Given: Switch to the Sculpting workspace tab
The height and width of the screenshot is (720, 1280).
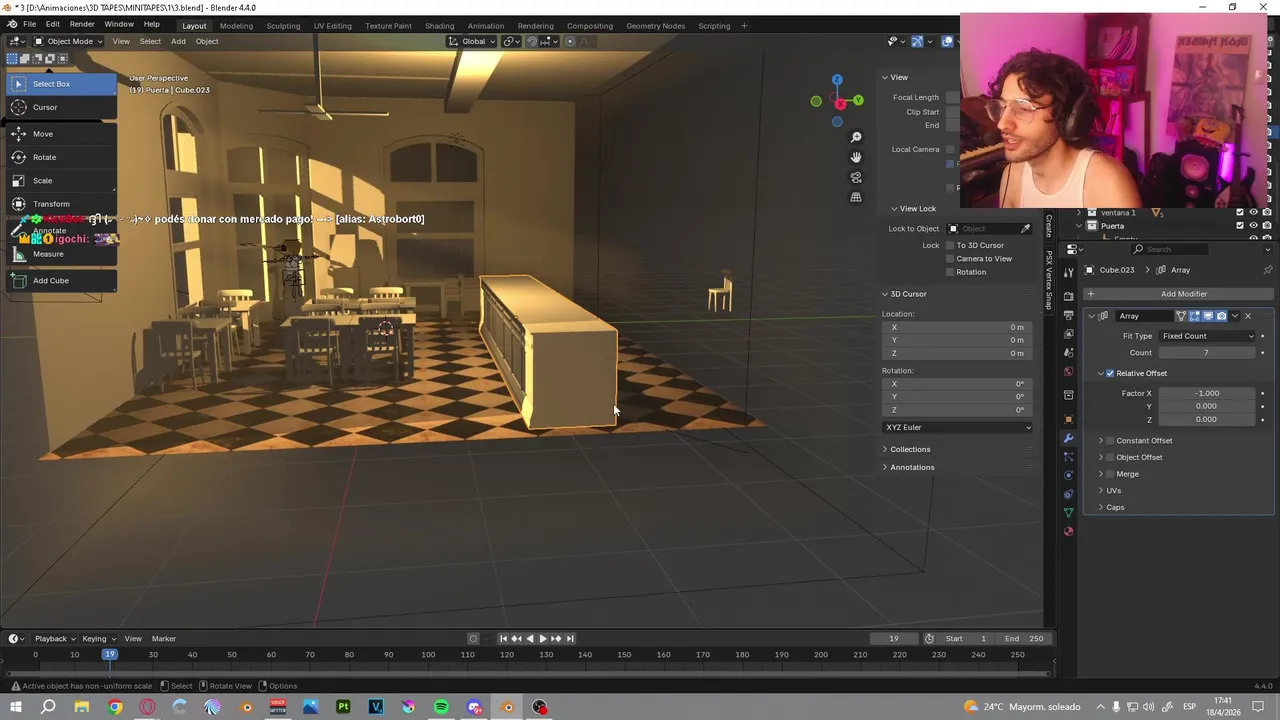Looking at the screenshot, I should [283, 25].
